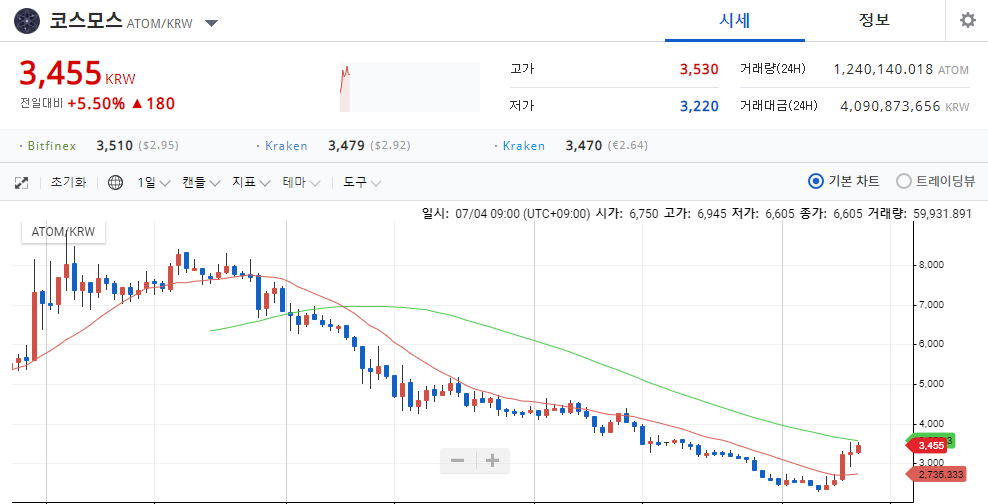The width and height of the screenshot is (988, 504).
Task: Open settings with the gear icon
Action: point(967,21)
